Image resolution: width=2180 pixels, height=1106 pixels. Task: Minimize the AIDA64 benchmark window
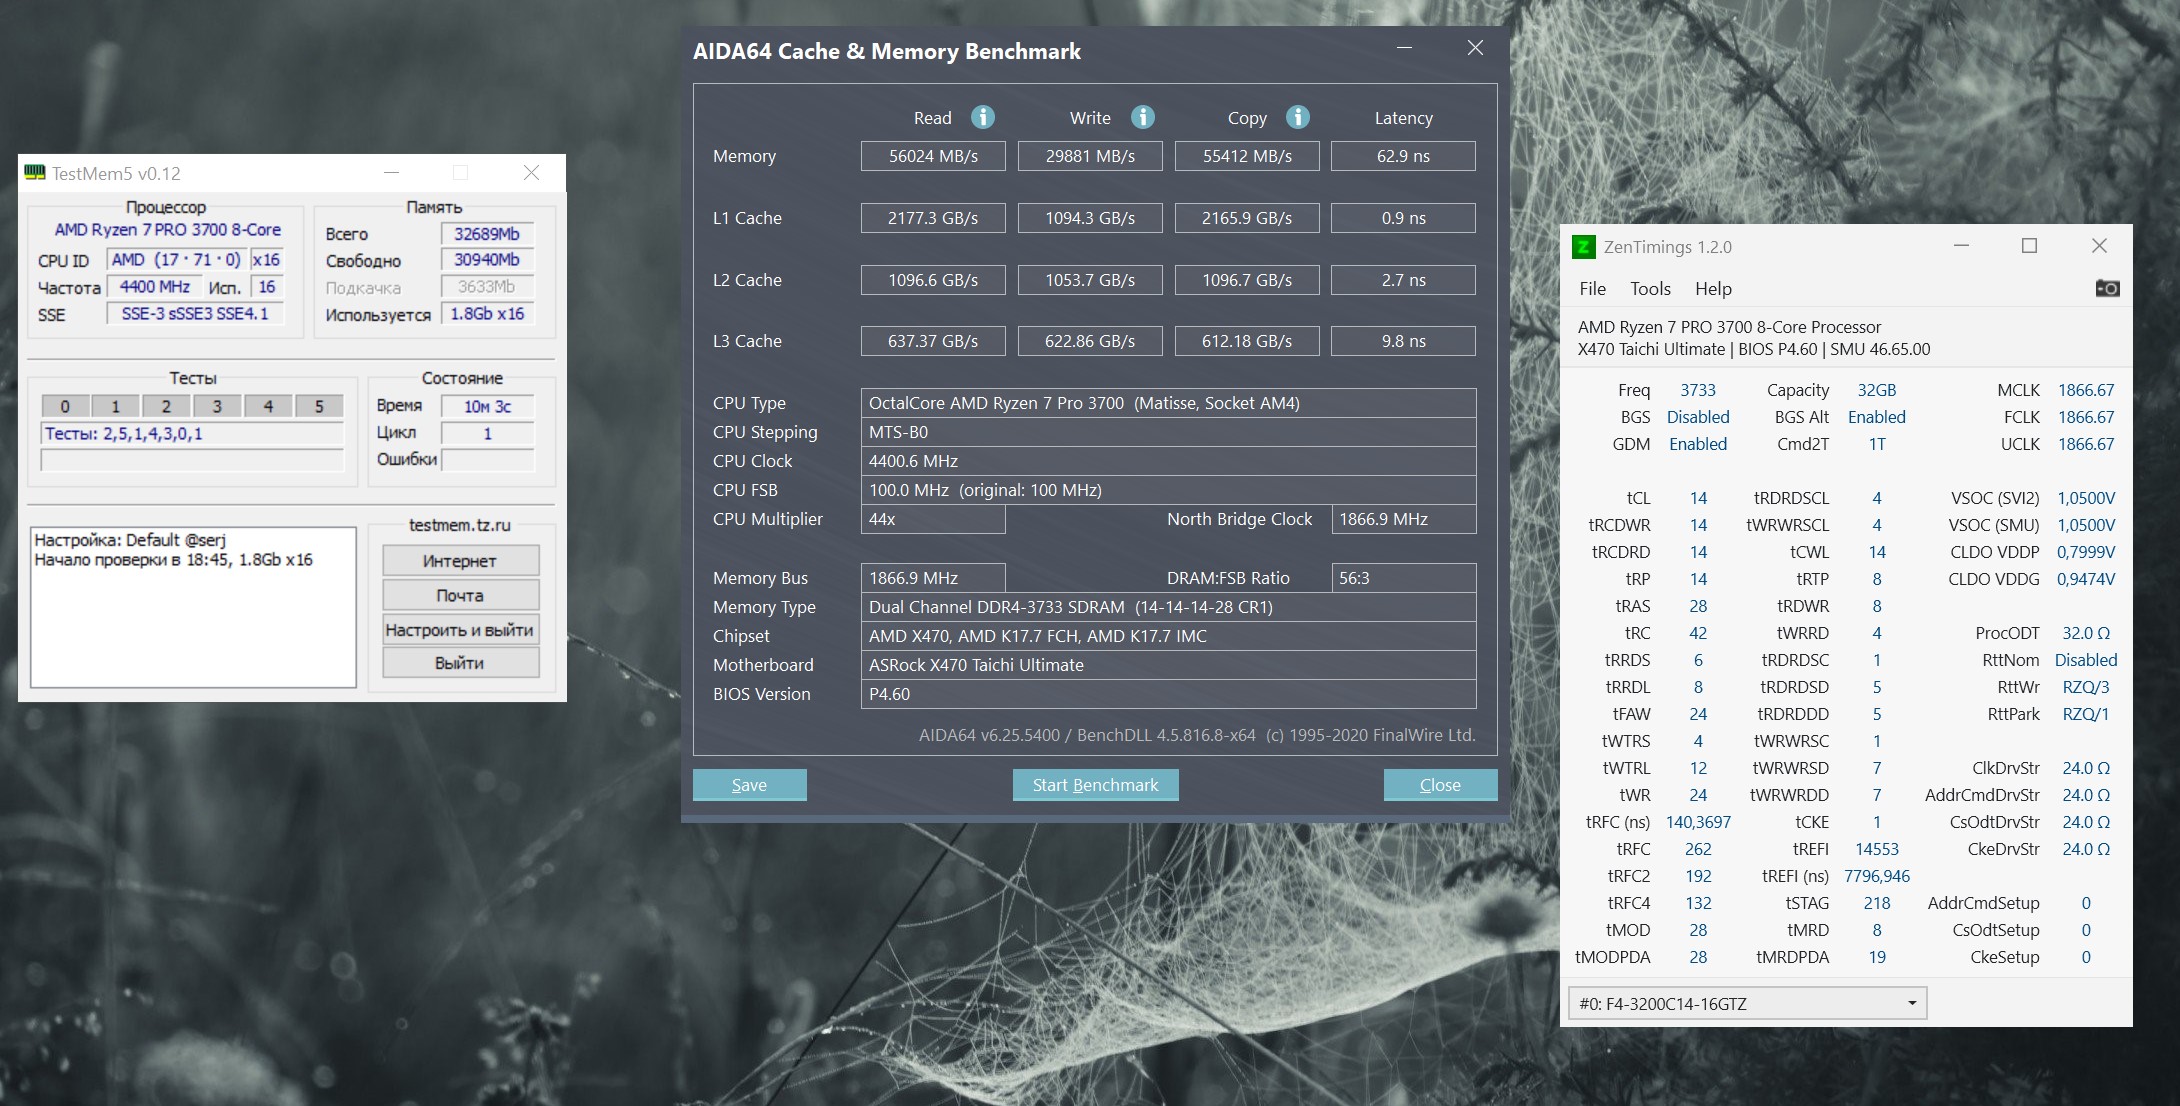1405,48
